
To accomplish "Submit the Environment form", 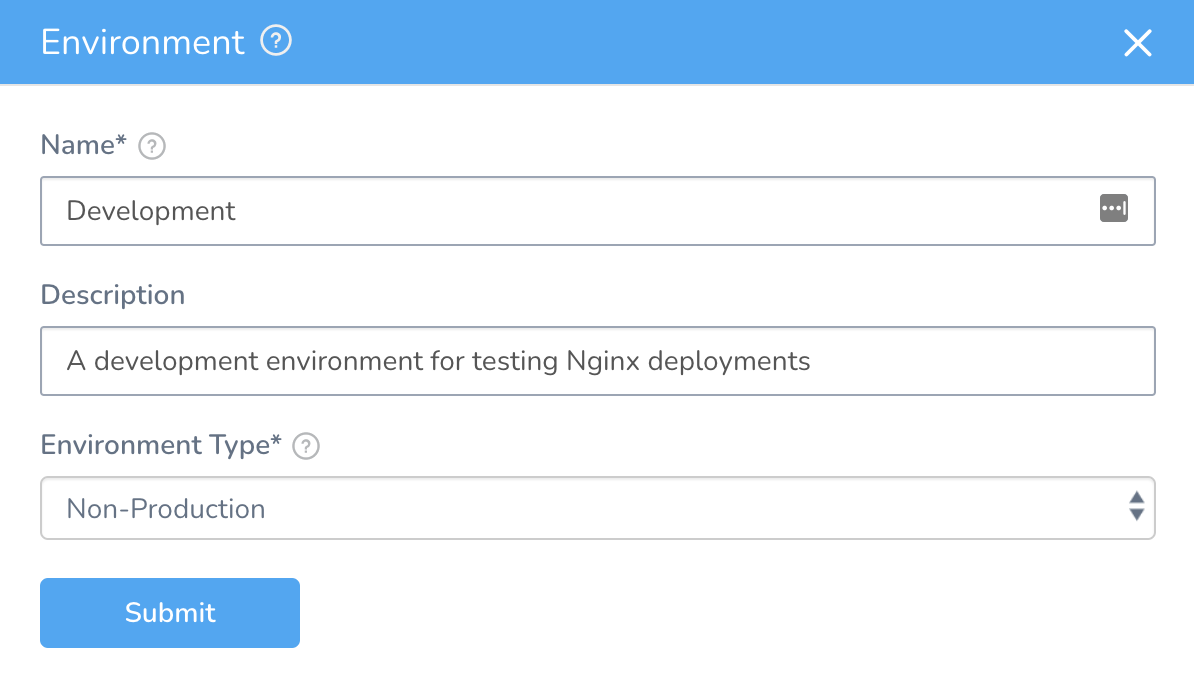I will (169, 612).
